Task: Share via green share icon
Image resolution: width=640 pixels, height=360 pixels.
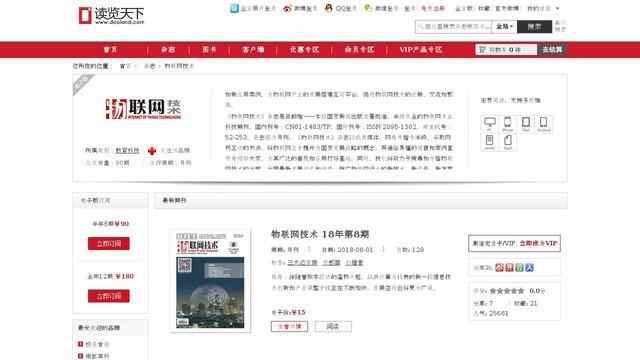Action: pos(519,268)
